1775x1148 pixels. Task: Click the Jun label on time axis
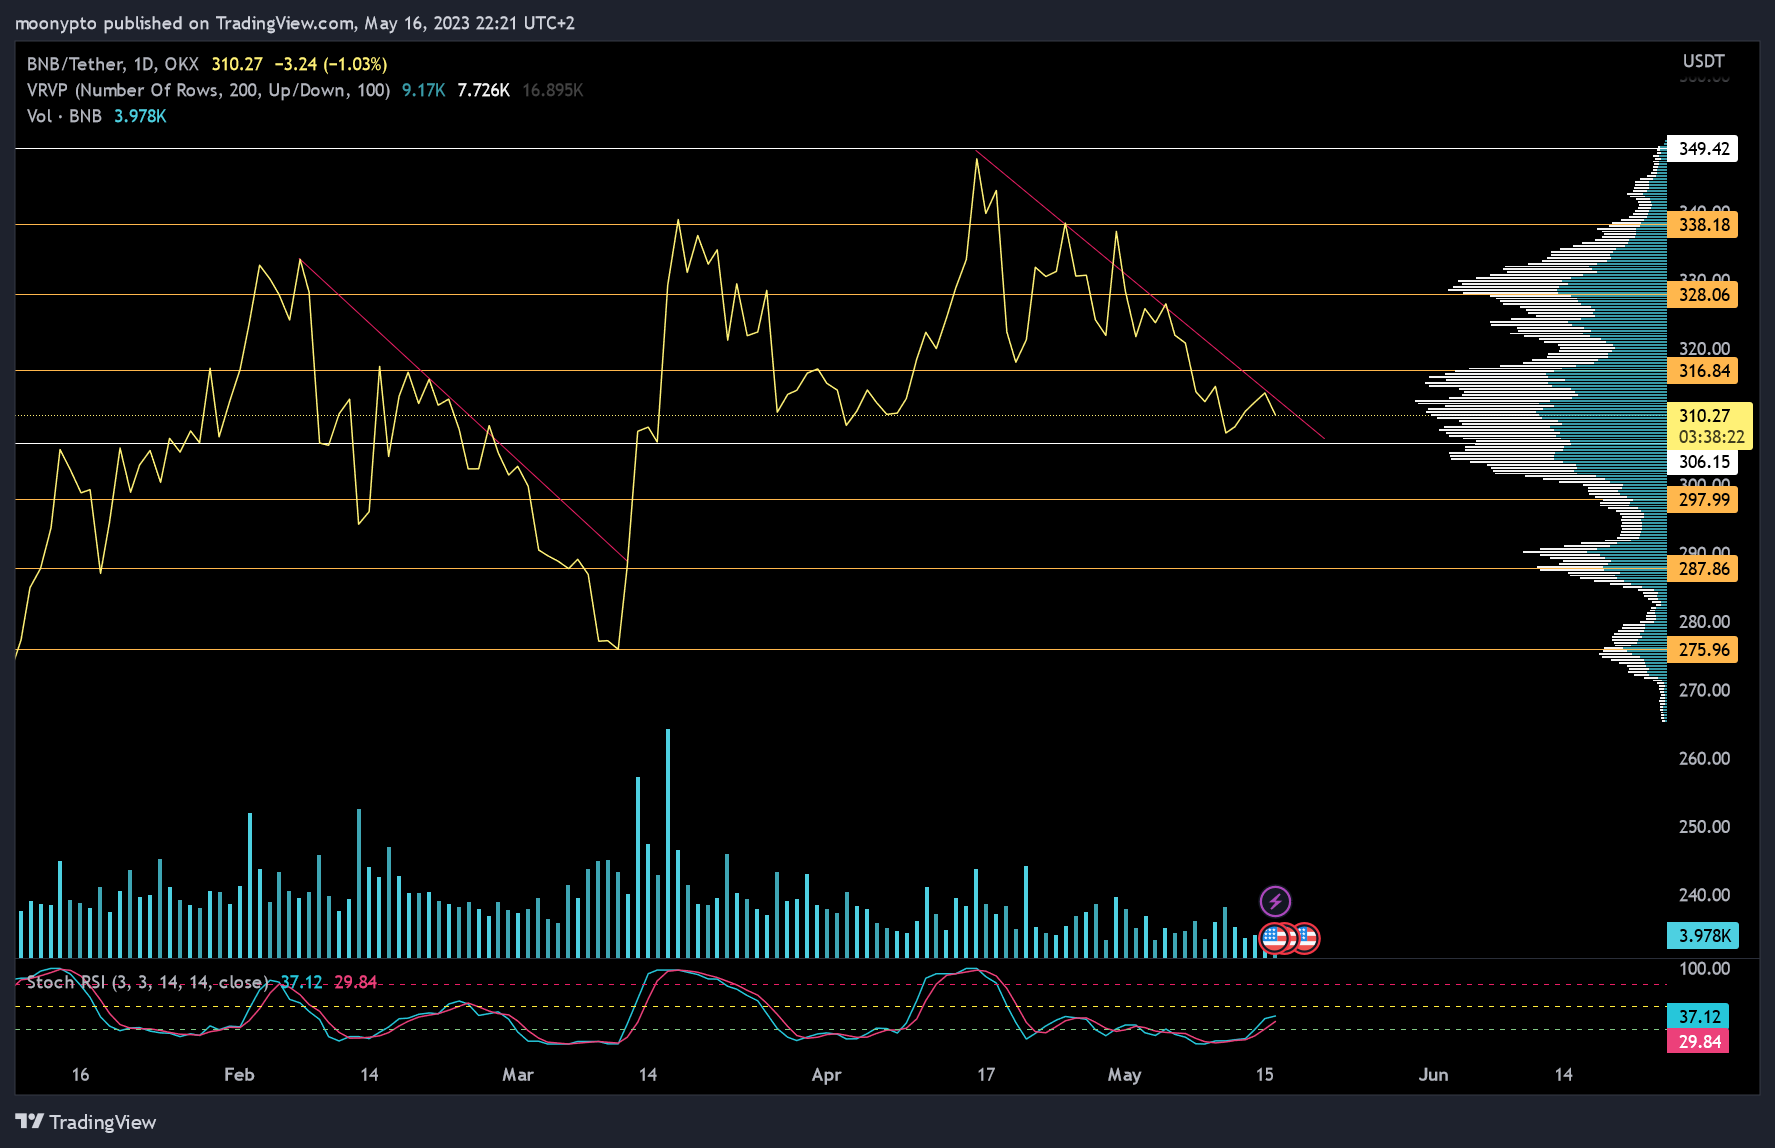pyautogui.click(x=1433, y=1075)
